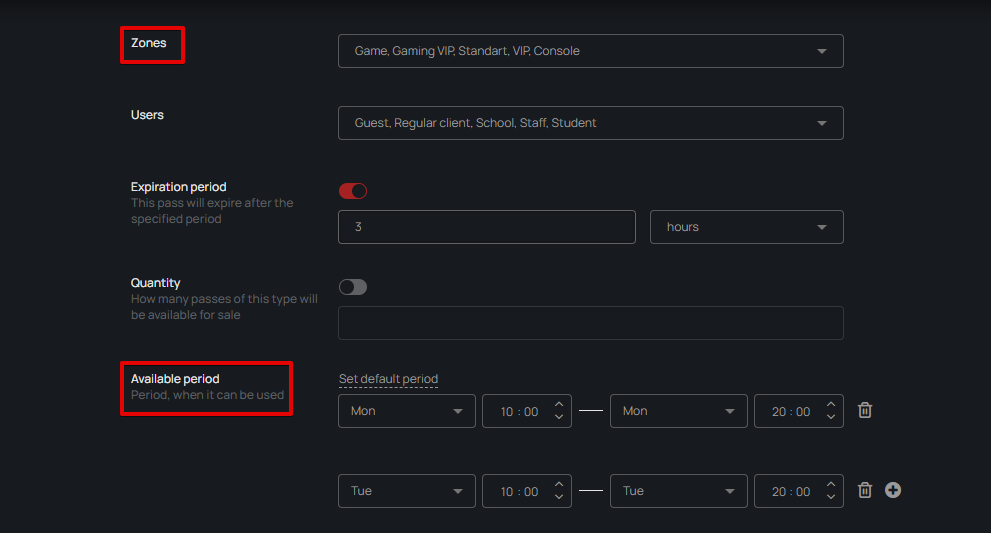Increase the Monday 10:00 start time
This screenshot has height=533, width=991.
point(559,405)
